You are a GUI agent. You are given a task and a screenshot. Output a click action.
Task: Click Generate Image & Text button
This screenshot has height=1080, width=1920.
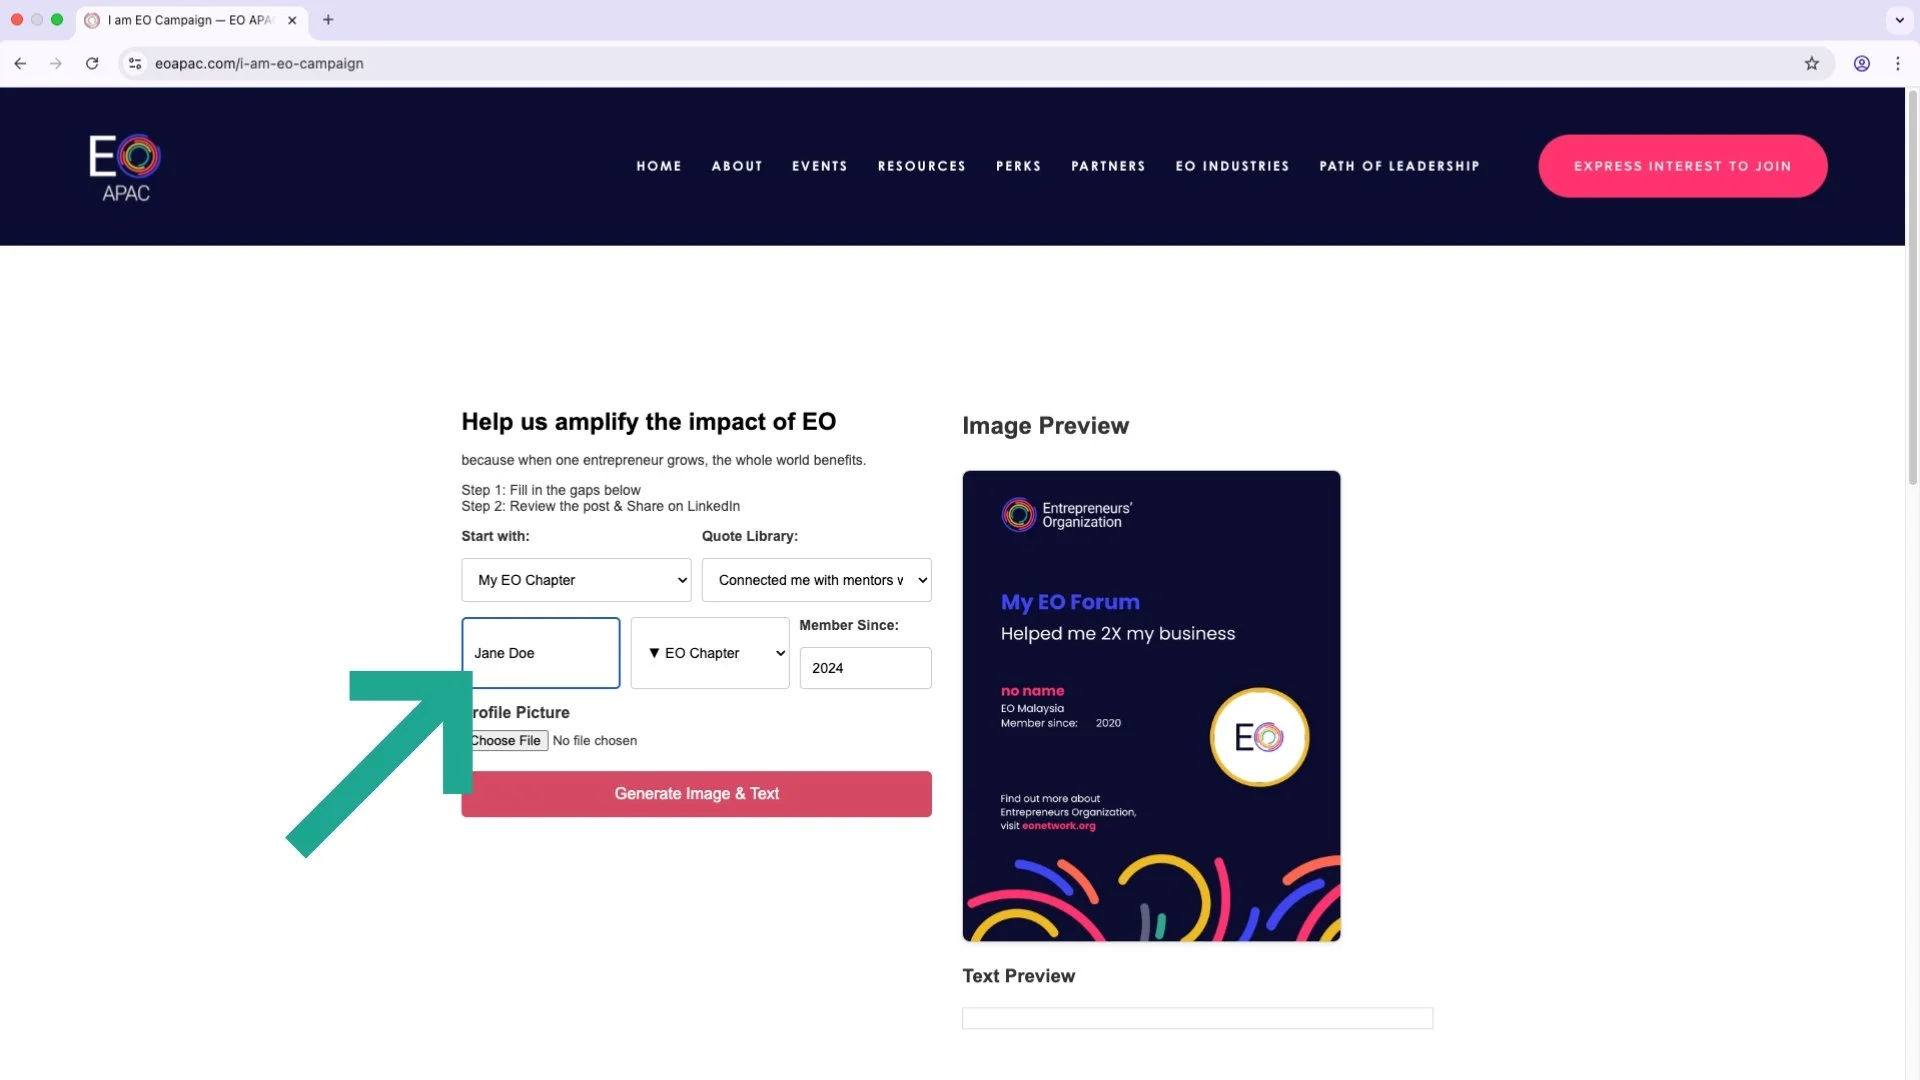point(696,794)
